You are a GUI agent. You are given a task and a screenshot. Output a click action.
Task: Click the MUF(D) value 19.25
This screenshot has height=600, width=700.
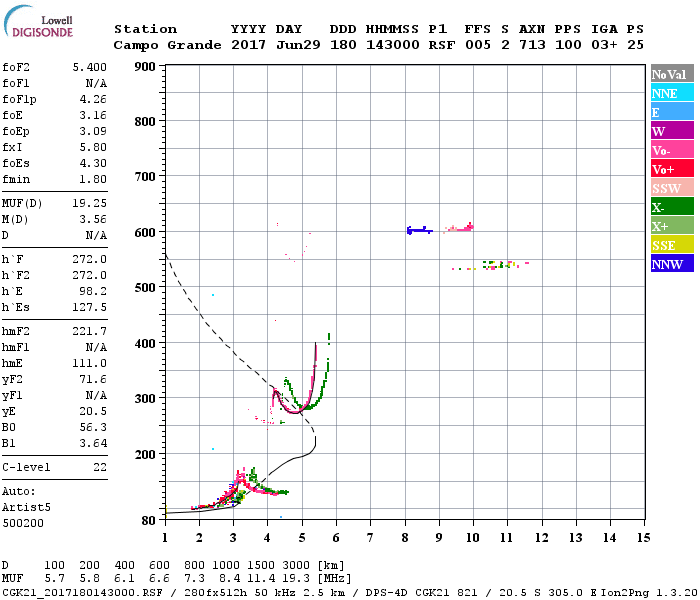[x=90, y=204]
